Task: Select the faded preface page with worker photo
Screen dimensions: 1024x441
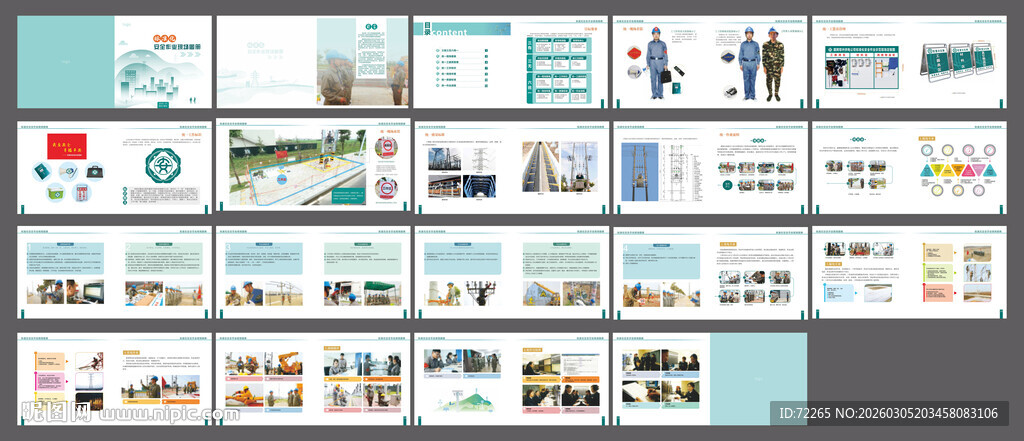Action: coord(312,62)
